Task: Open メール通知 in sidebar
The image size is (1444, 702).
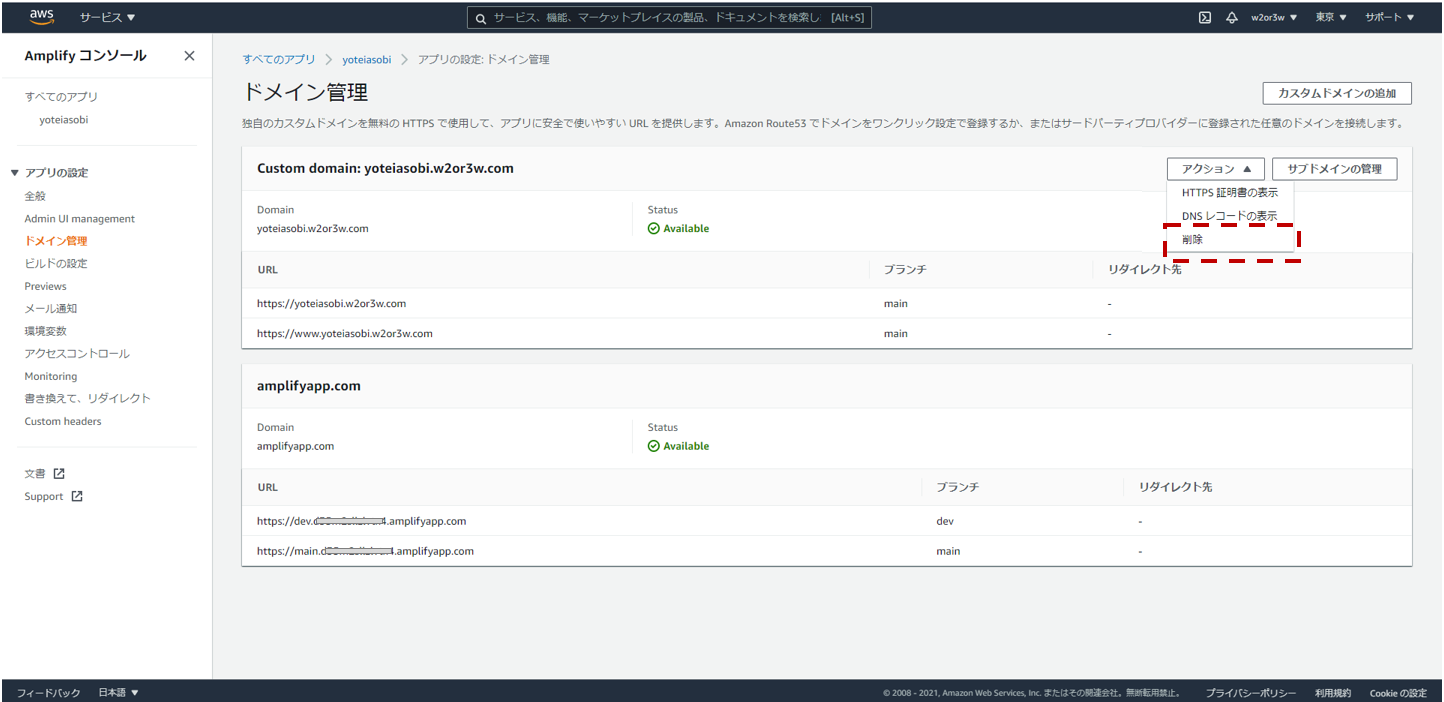Action: (x=50, y=309)
